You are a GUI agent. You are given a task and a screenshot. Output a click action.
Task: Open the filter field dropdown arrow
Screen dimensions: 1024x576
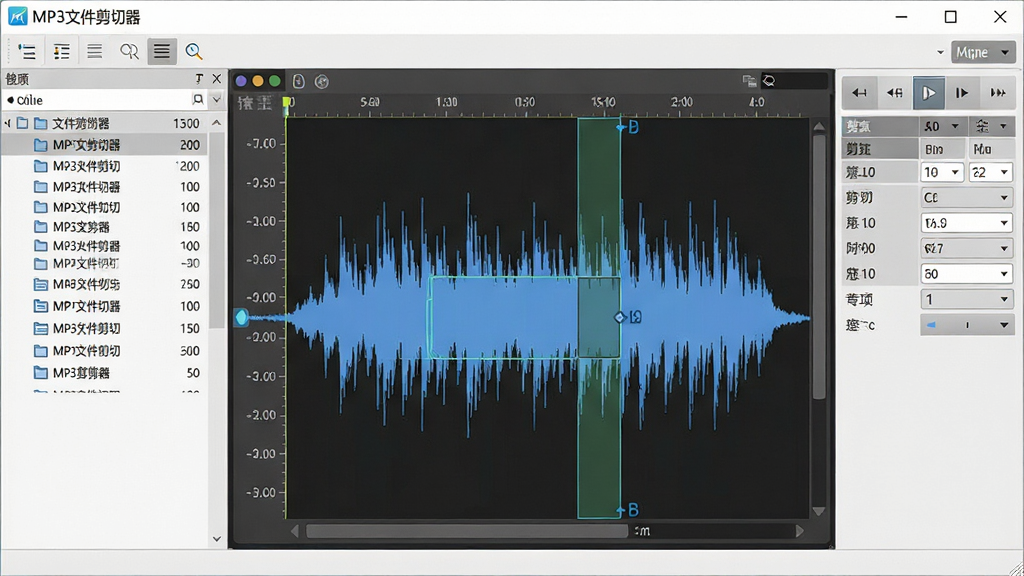pyautogui.click(x=217, y=100)
